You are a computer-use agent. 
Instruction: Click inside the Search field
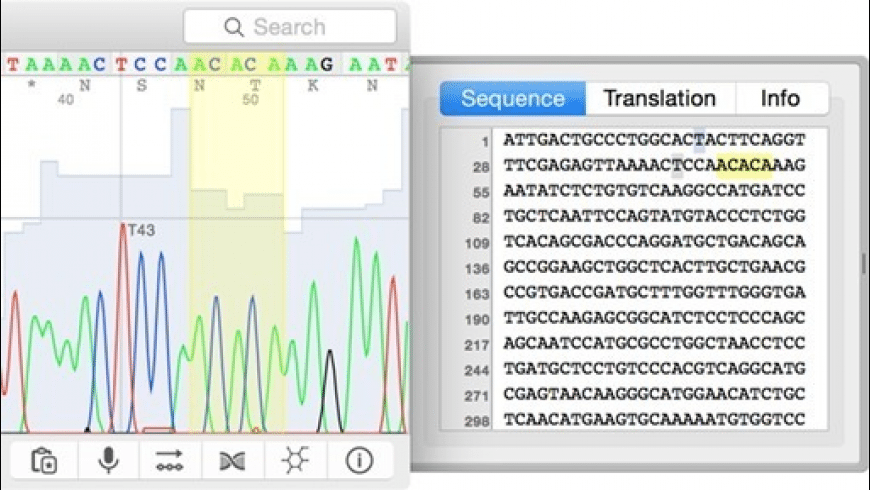pos(300,27)
